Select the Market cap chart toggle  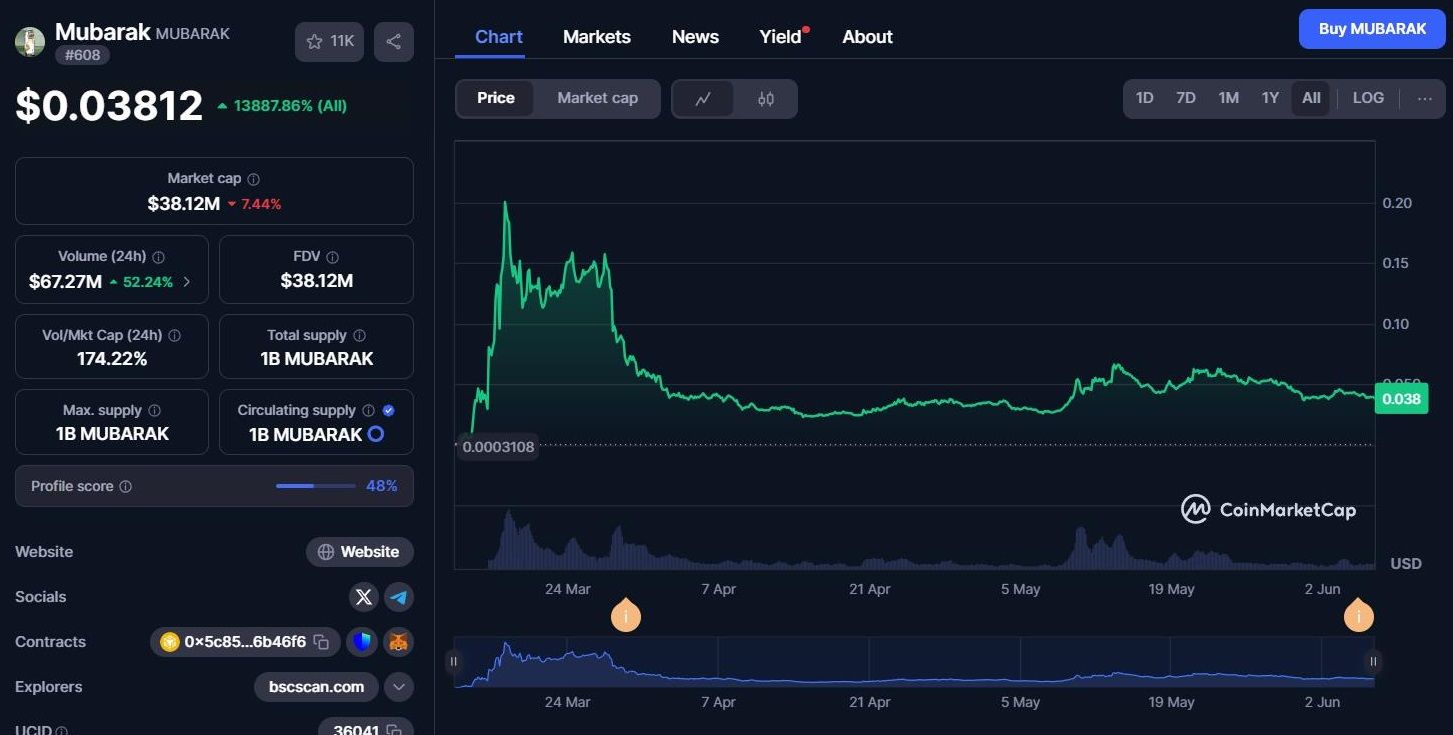[x=597, y=98]
